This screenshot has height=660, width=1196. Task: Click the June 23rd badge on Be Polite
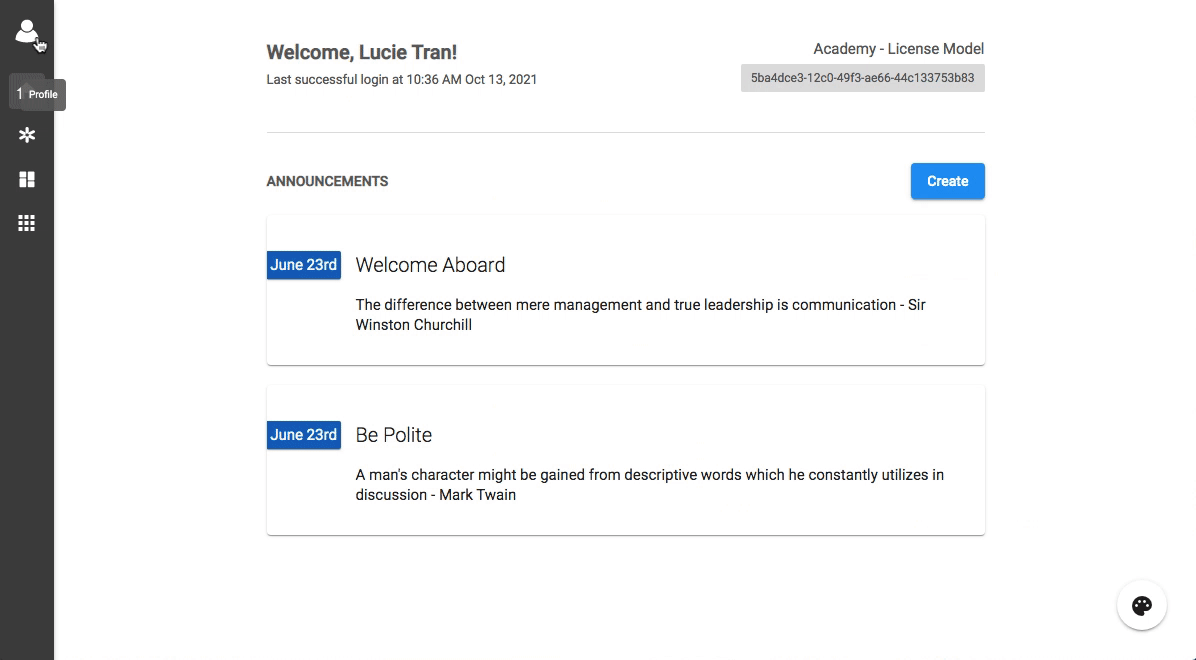point(304,435)
